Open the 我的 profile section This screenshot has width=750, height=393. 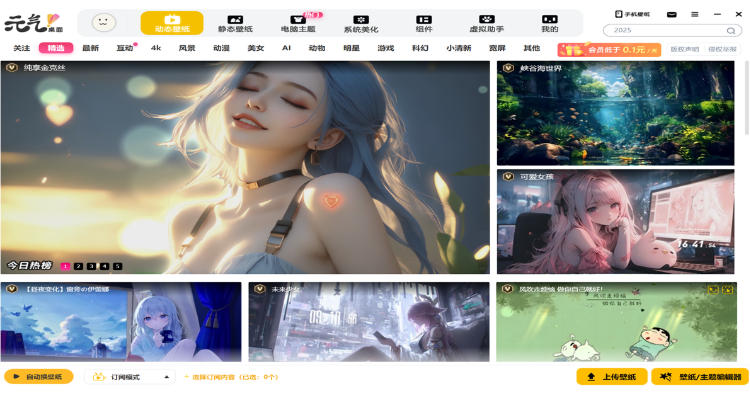tap(550, 23)
